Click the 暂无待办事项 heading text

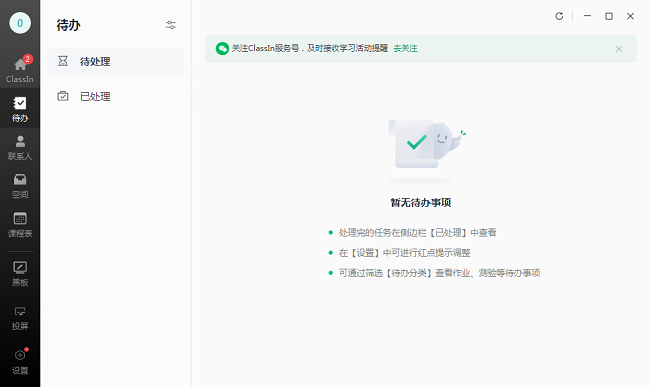tap(421, 203)
